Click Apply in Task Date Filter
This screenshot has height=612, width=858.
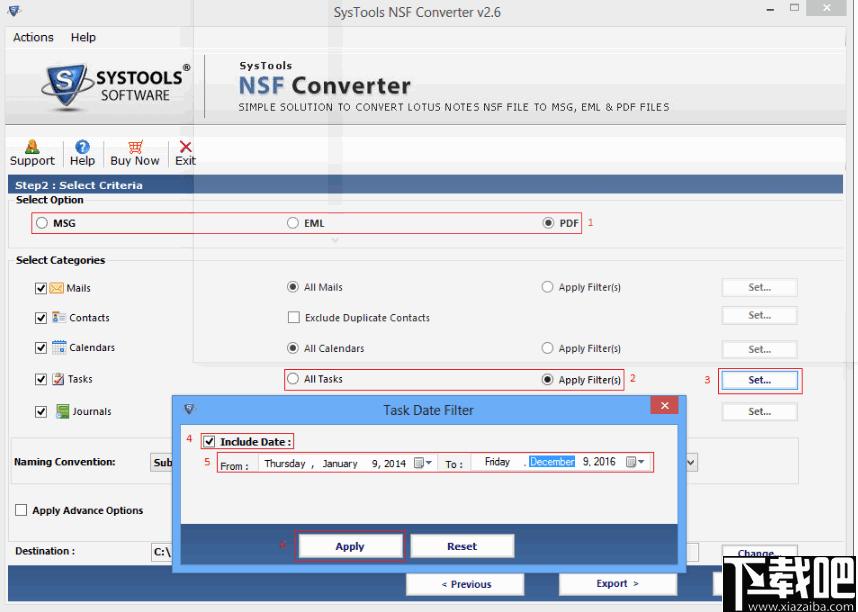coord(350,546)
